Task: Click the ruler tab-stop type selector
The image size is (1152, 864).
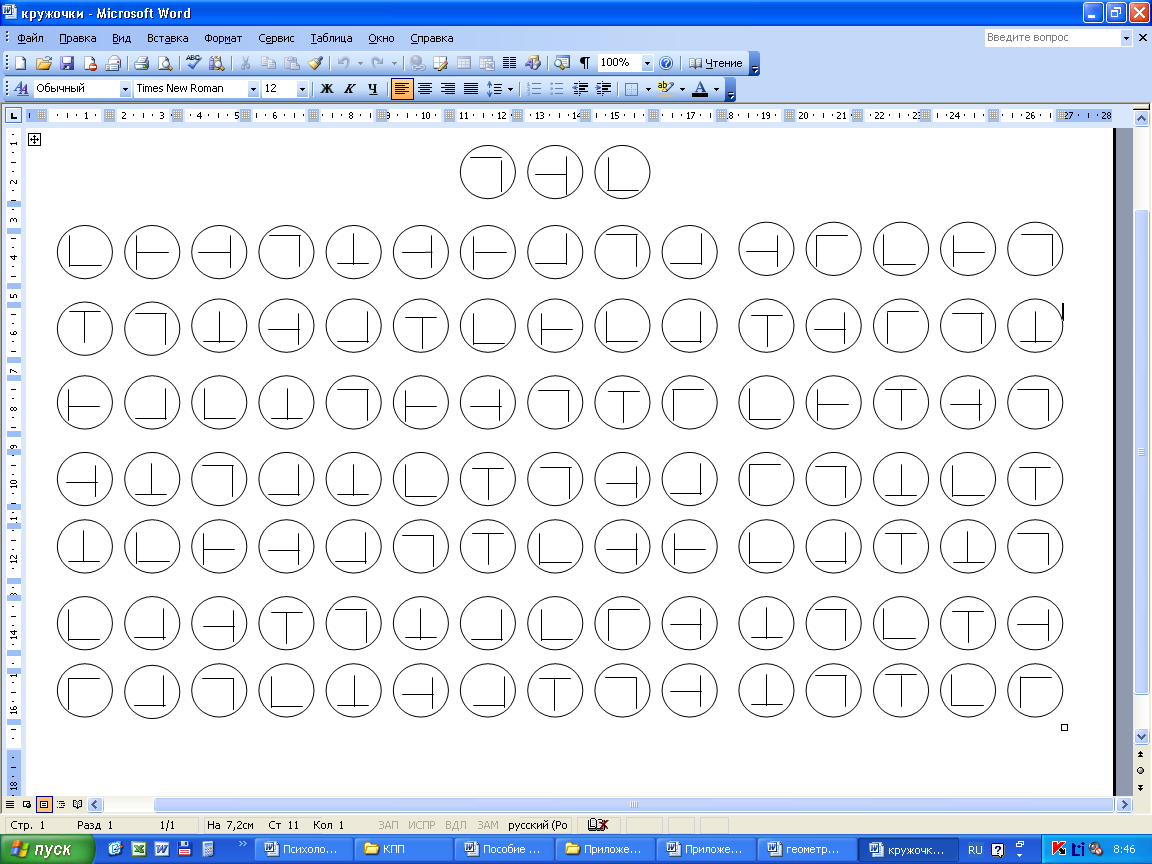Action: click(13, 115)
